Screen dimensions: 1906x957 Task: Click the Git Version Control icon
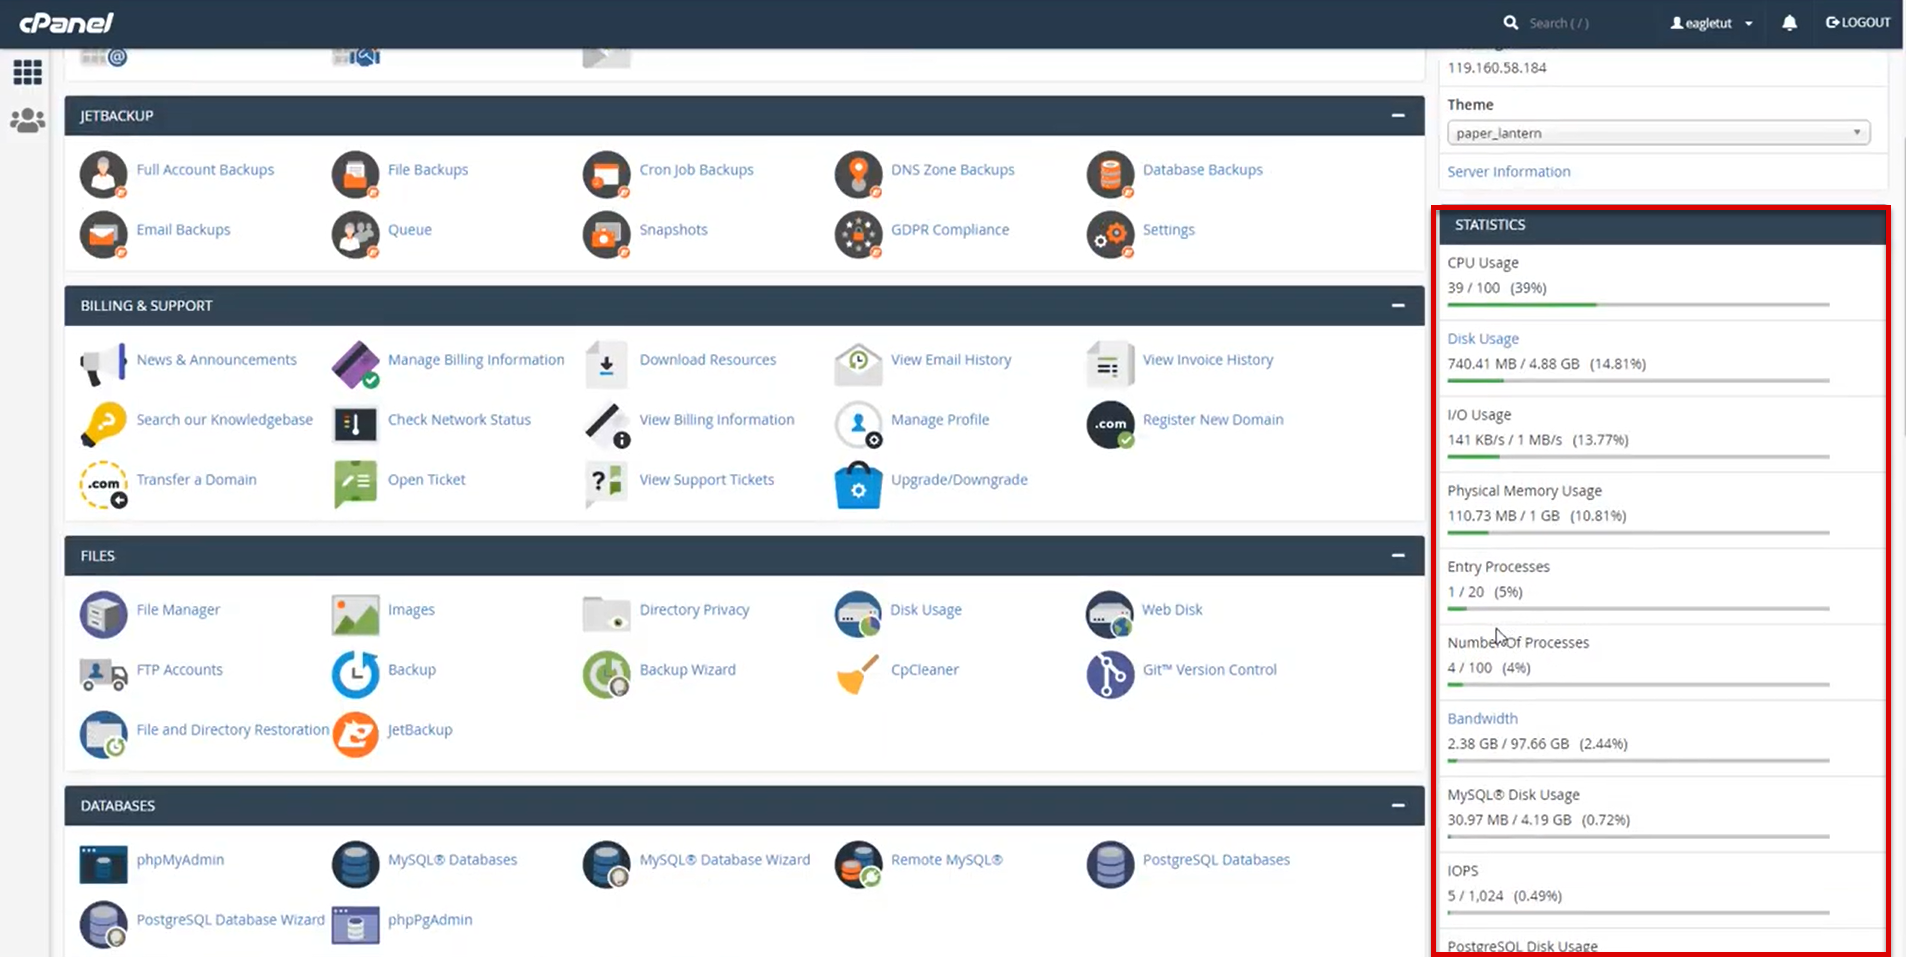(x=1109, y=673)
